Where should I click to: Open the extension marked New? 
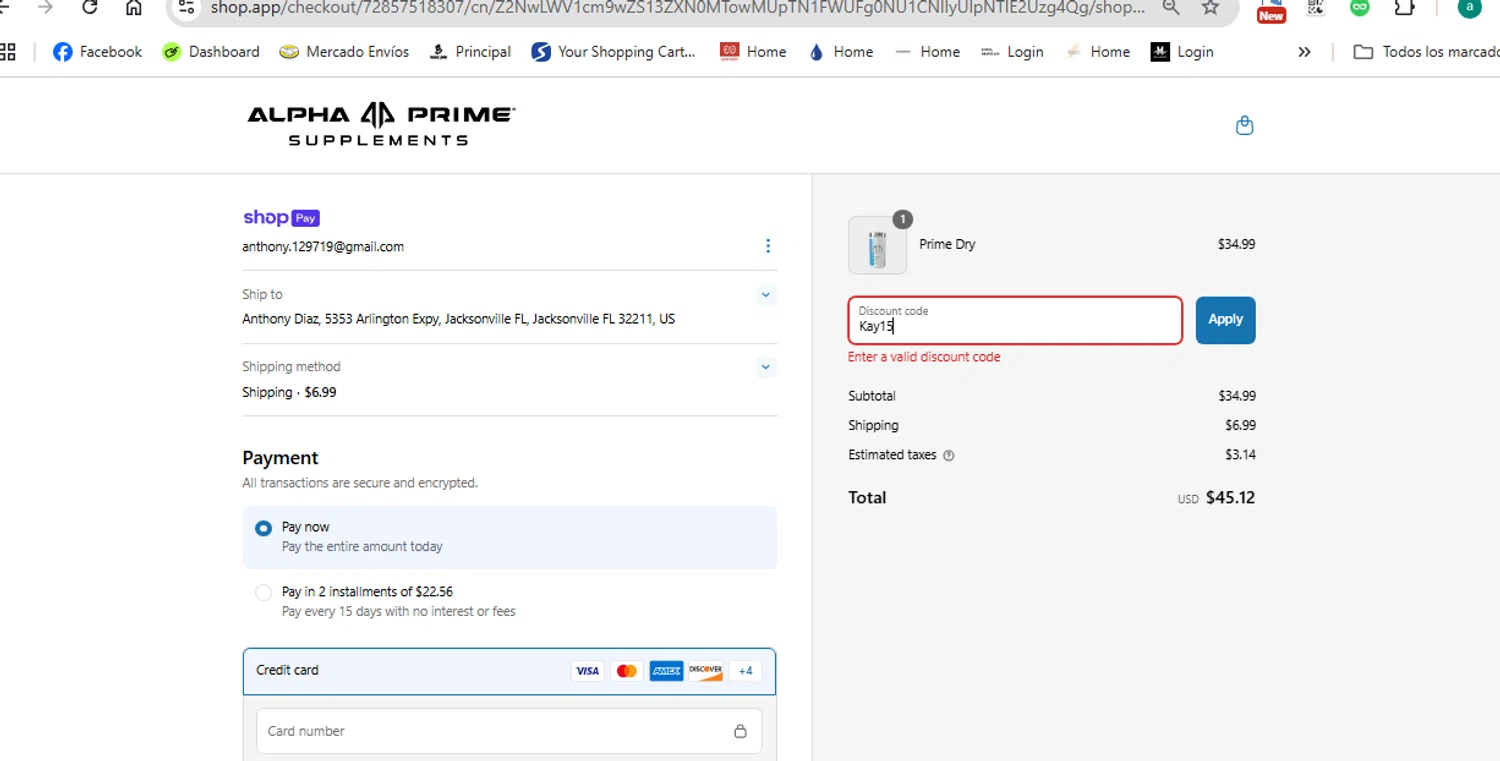click(x=1271, y=10)
